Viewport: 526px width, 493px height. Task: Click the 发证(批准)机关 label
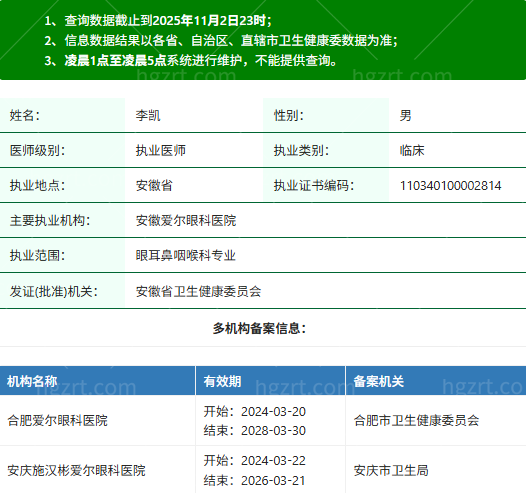pyautogui.click(x=54, y=291)
